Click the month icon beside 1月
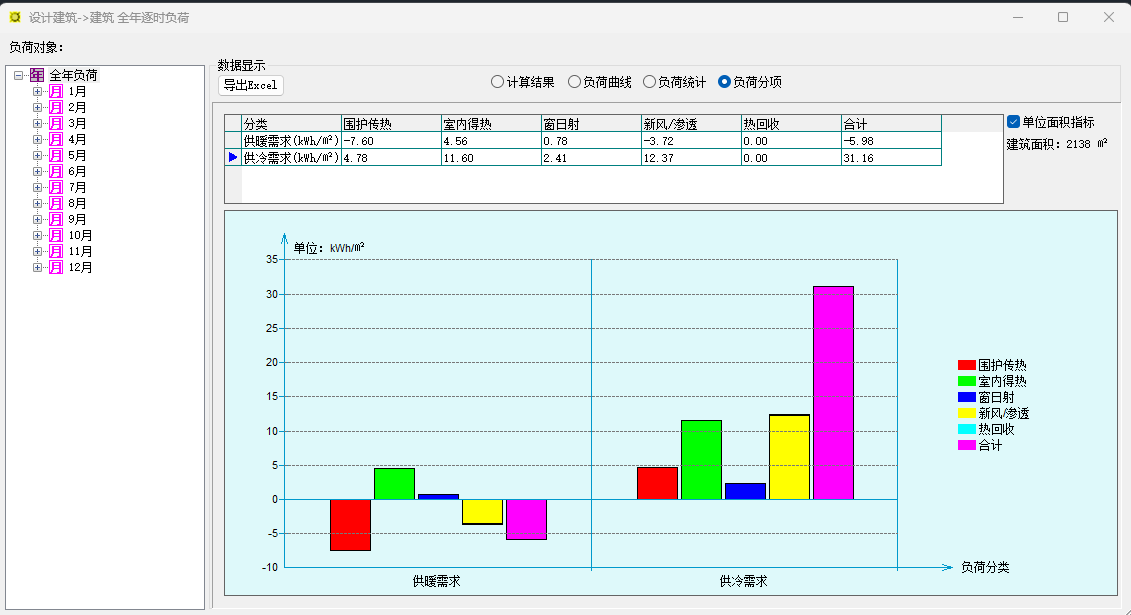This screenshot has height=615, width=1131. click(56, 91)
